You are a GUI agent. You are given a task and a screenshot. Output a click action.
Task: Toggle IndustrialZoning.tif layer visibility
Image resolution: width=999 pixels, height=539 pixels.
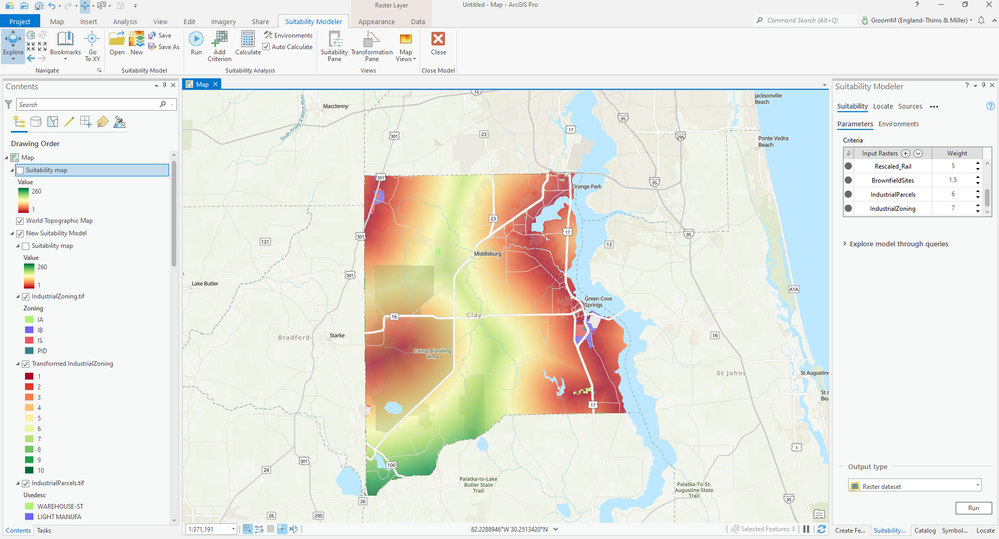(x=27, y=297)
